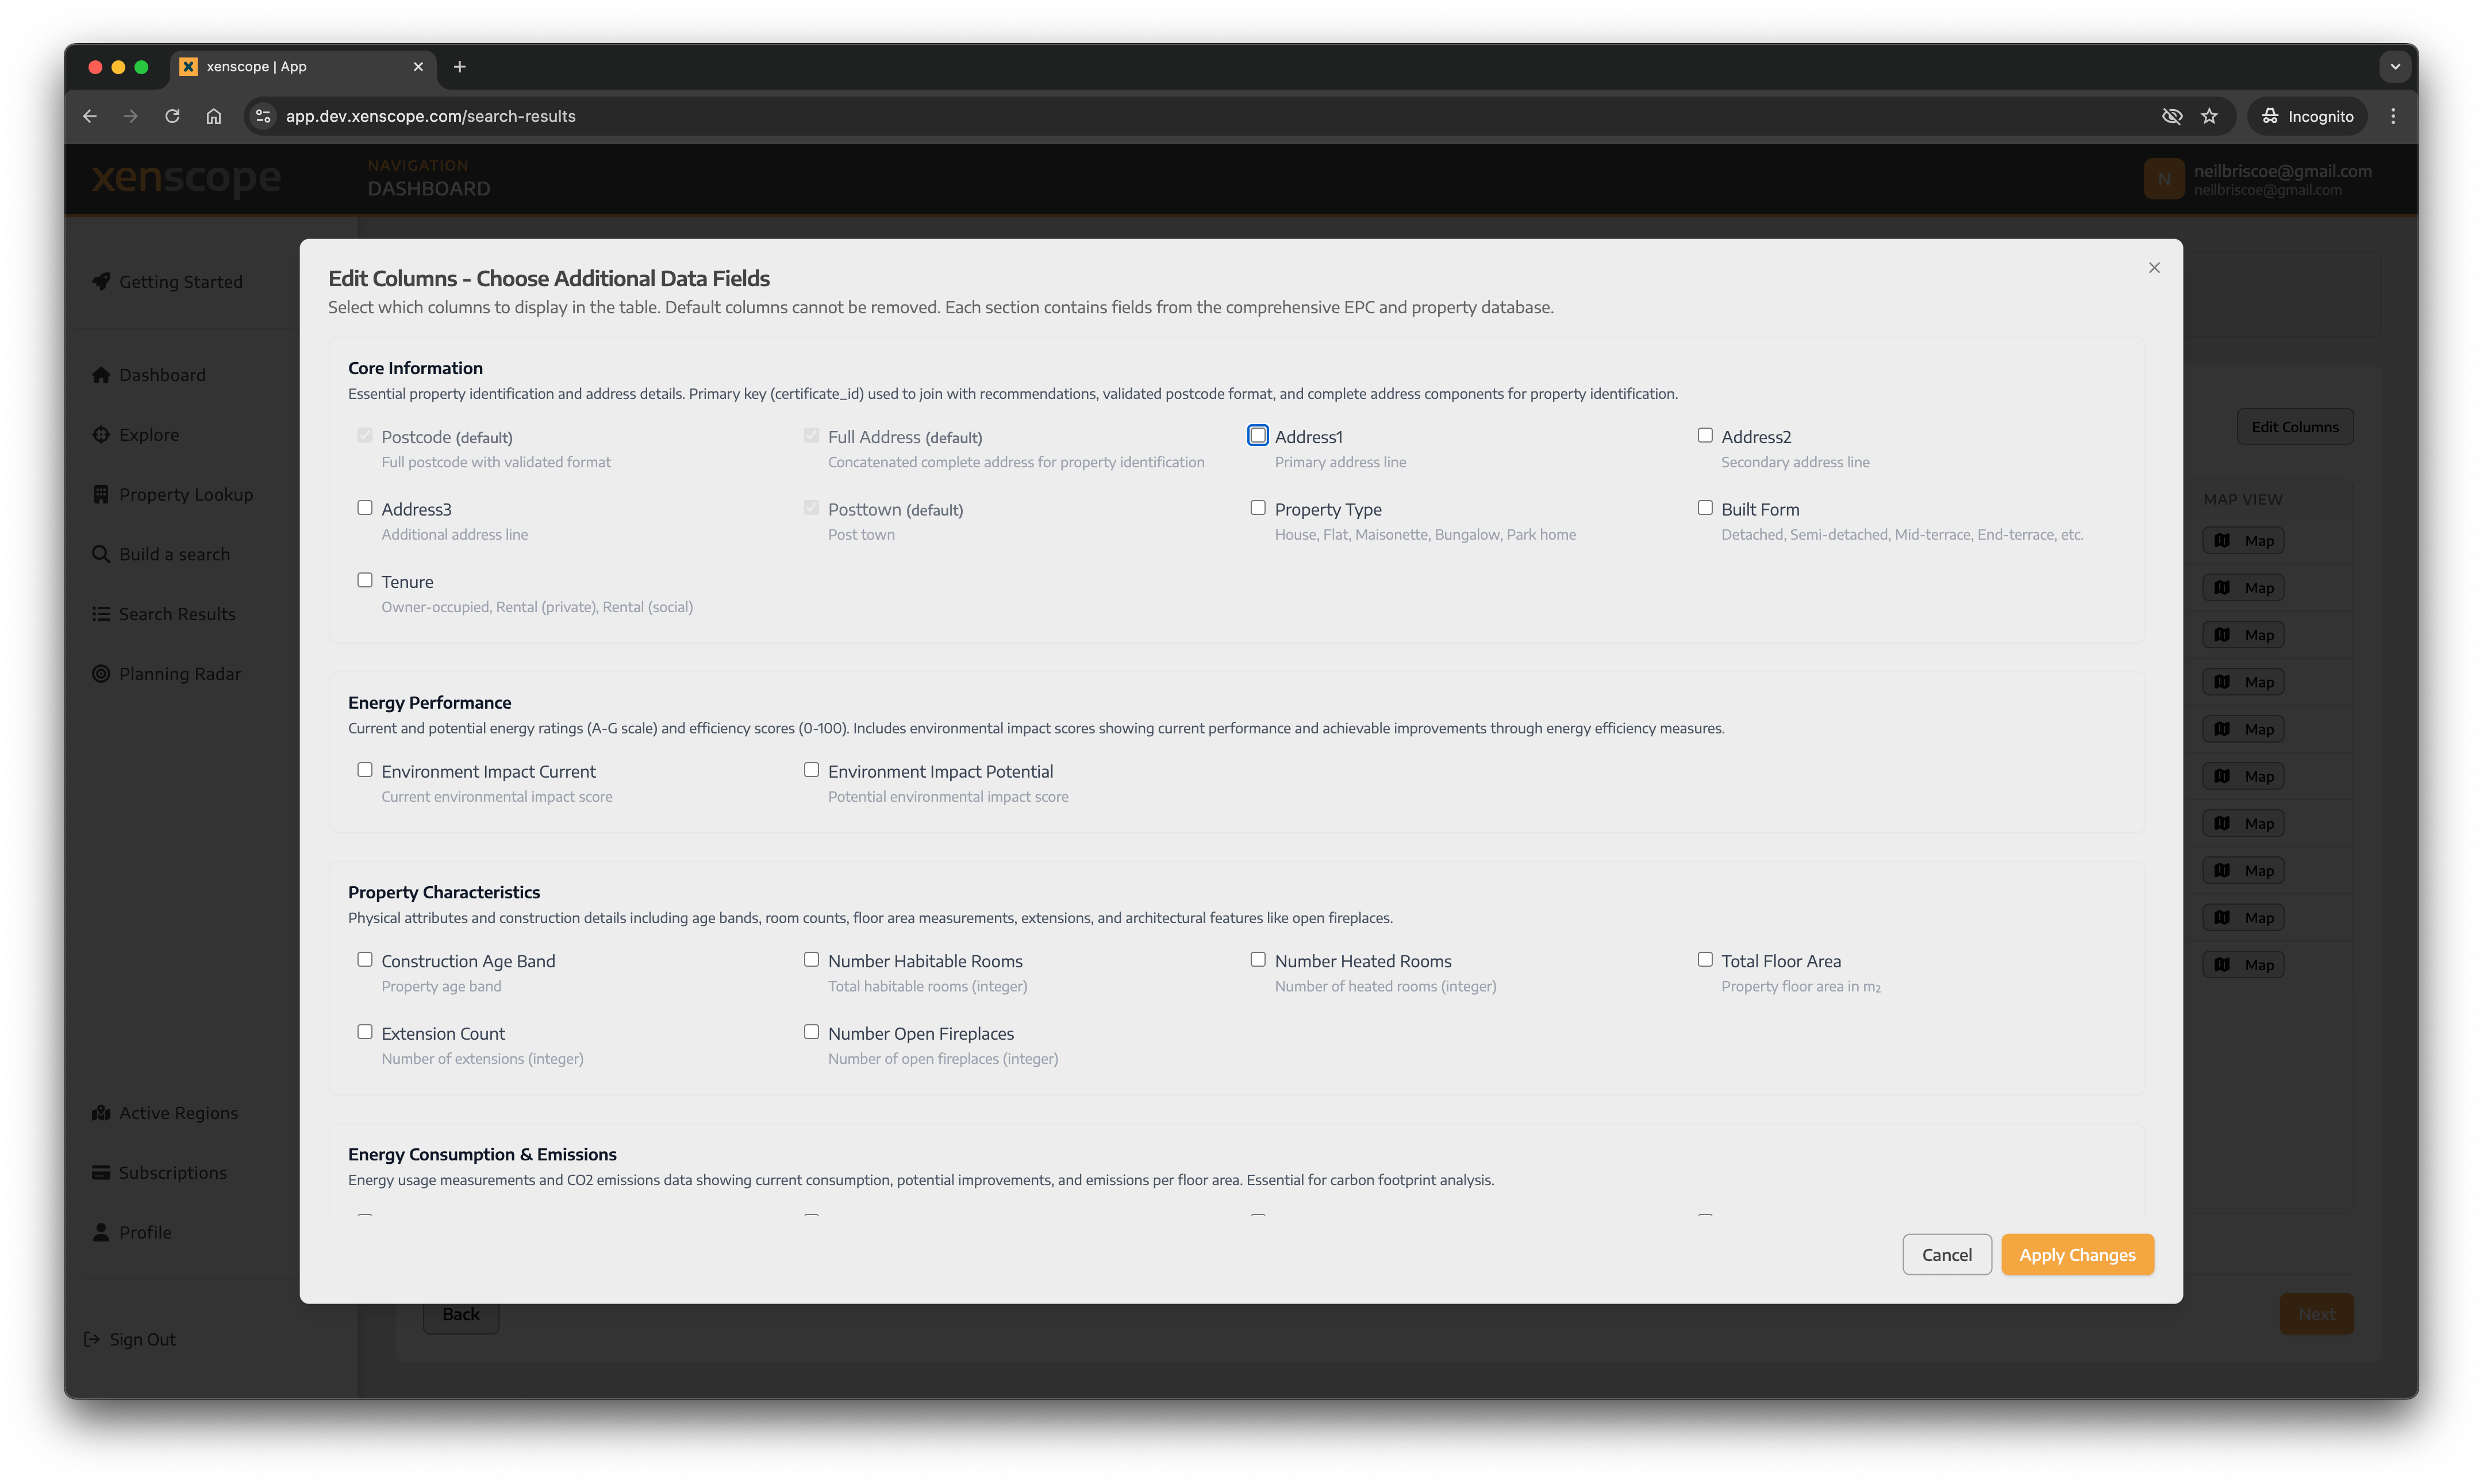Open a new browser tab
This screenshot has width=2483, height=1484.
click(459, 67)
